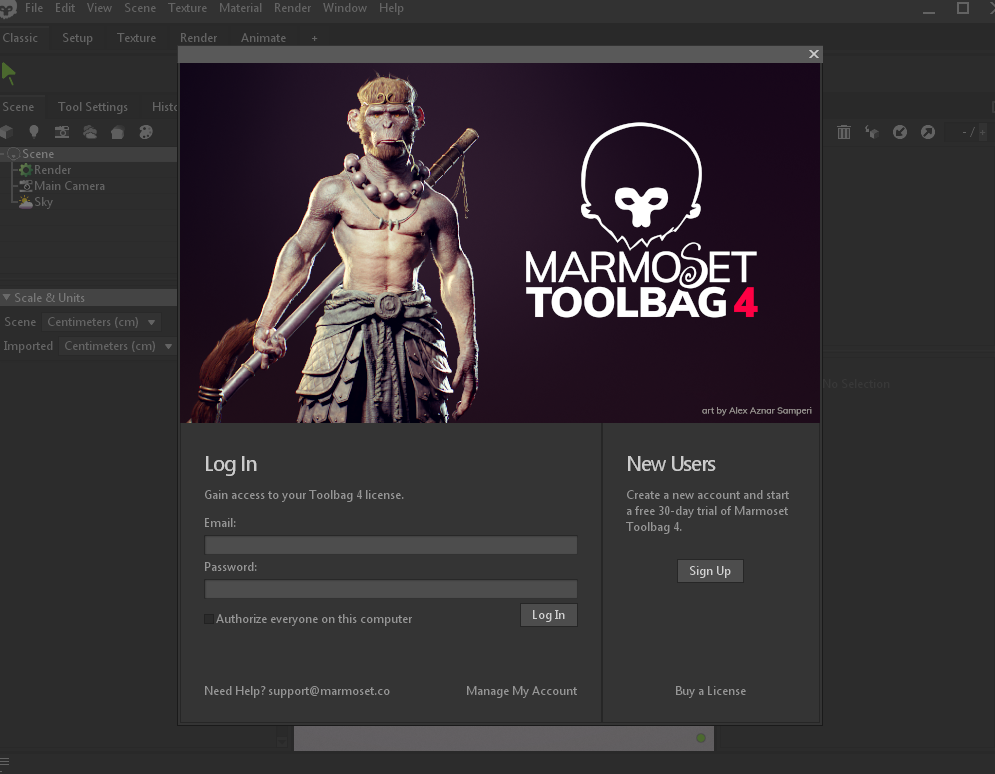Add a new workspace with plus tab
This screenshot has width=995, height=774.
(314, 39)
